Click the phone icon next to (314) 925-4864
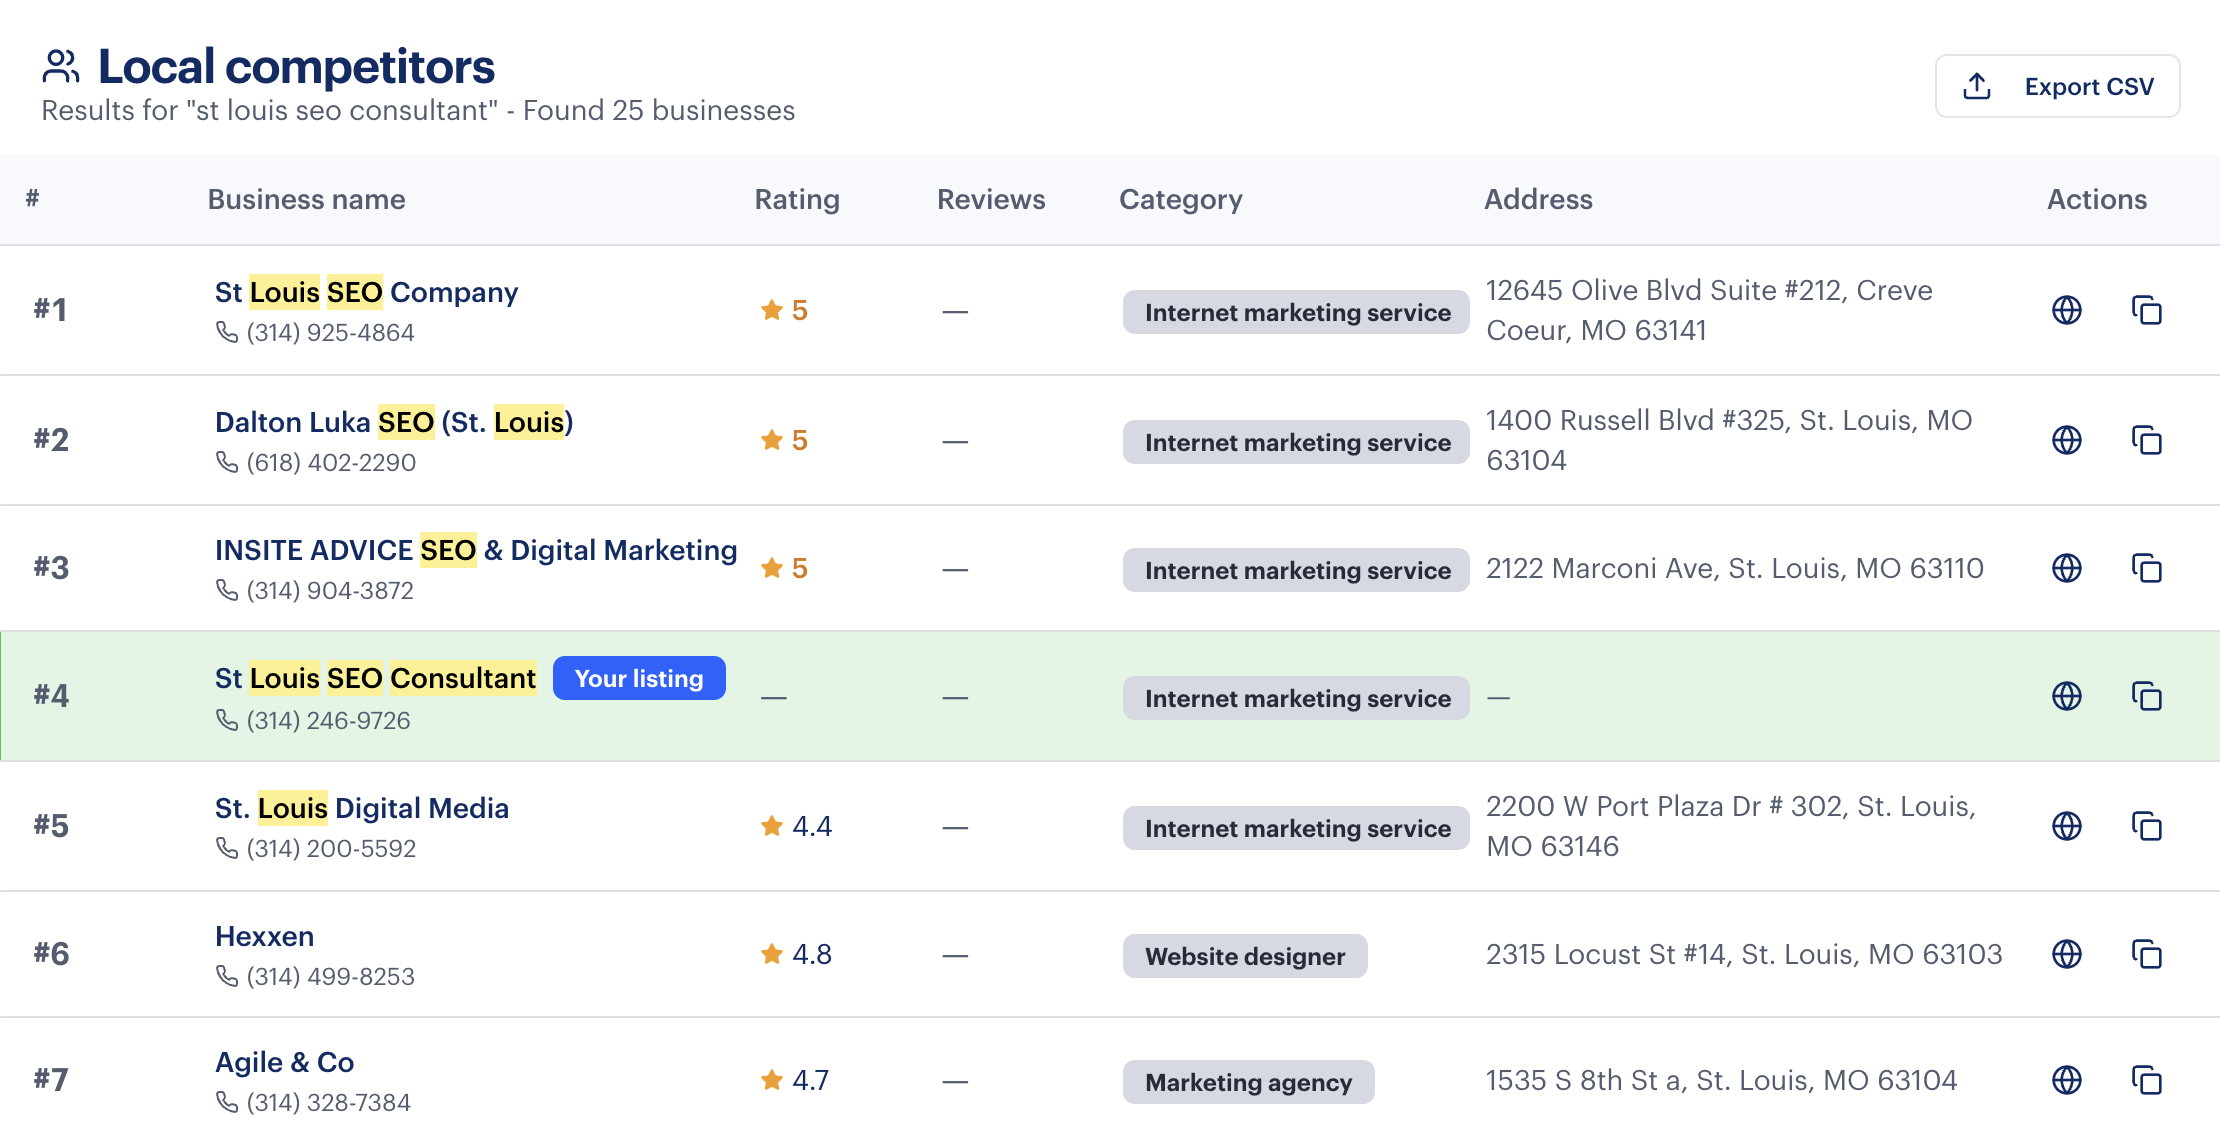 click(227, 331)
